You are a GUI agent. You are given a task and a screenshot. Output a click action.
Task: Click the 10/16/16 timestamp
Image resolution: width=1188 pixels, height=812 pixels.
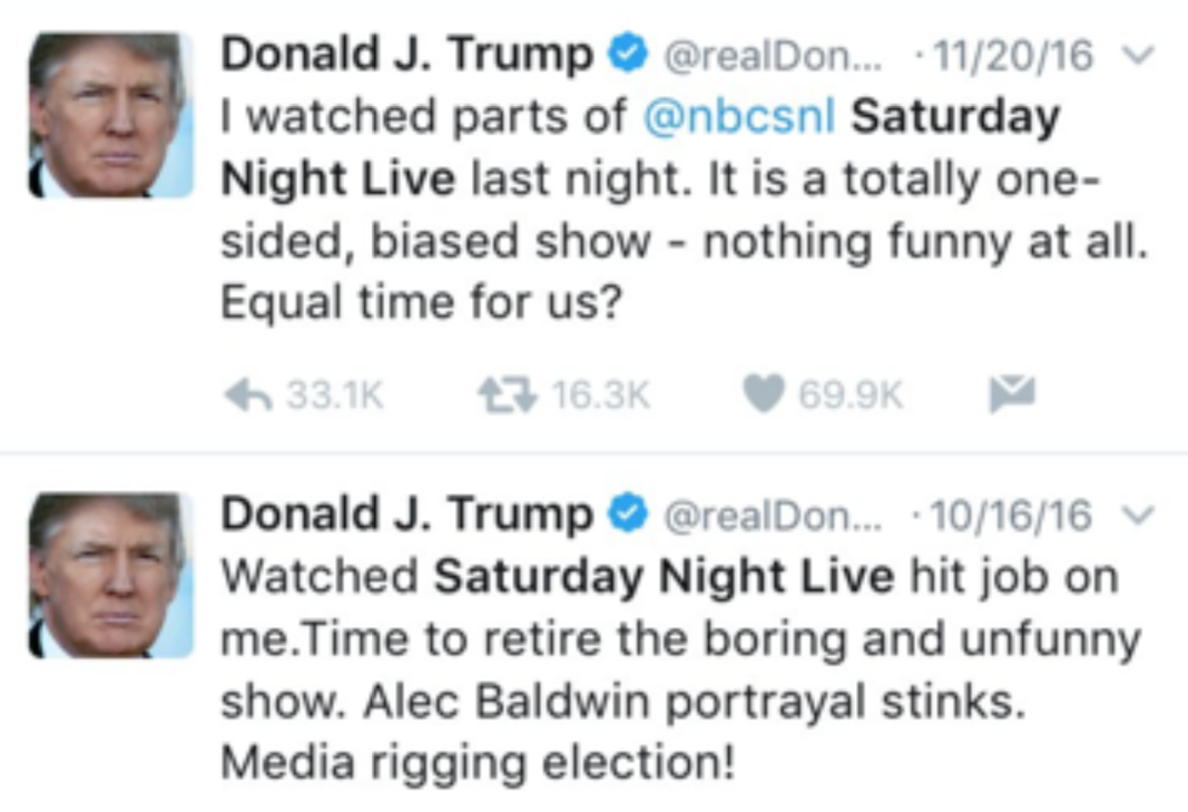pyautogui.click(x=1011, y=515)
